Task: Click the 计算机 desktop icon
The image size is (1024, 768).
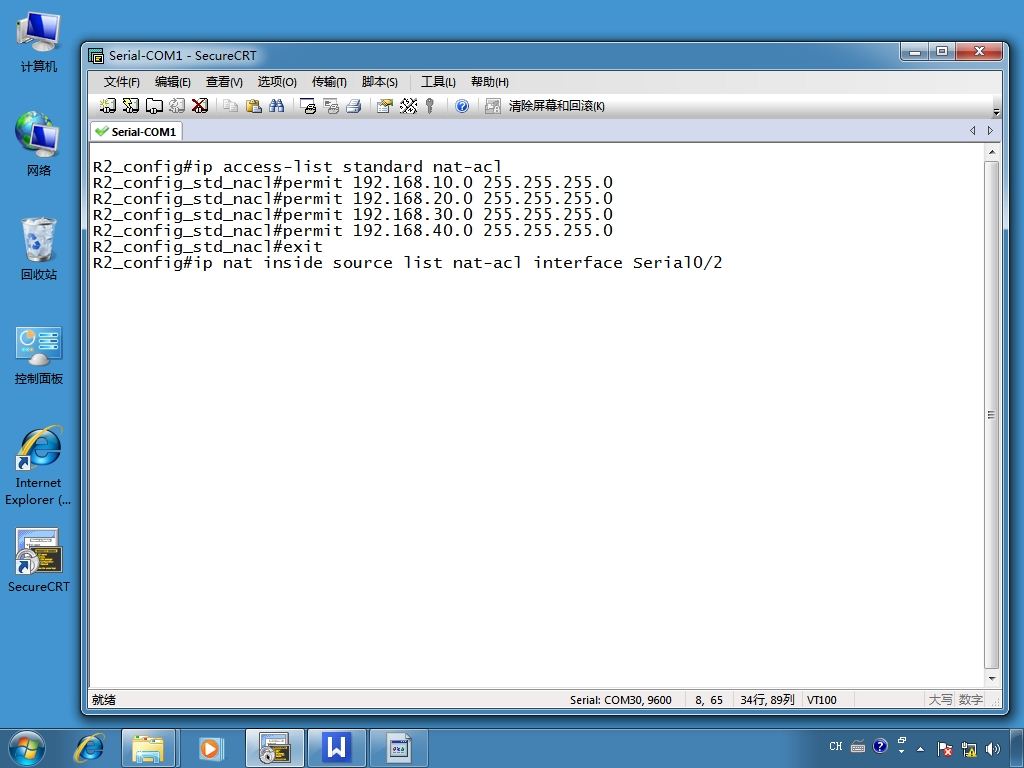Action: point(39,42)
